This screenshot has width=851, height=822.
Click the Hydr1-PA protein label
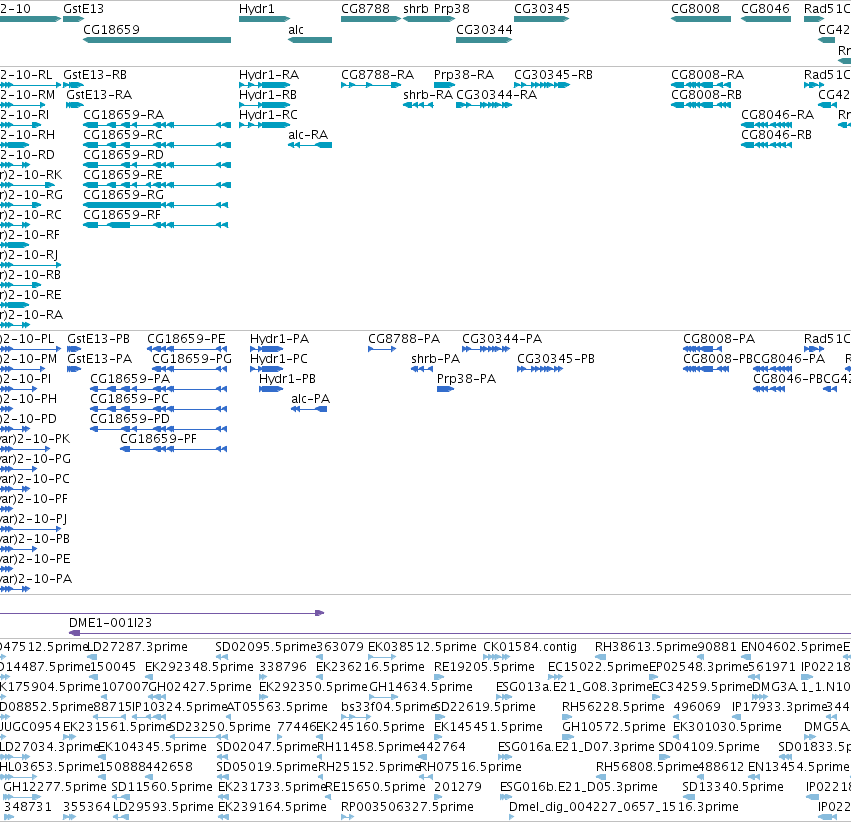[279, 339]
